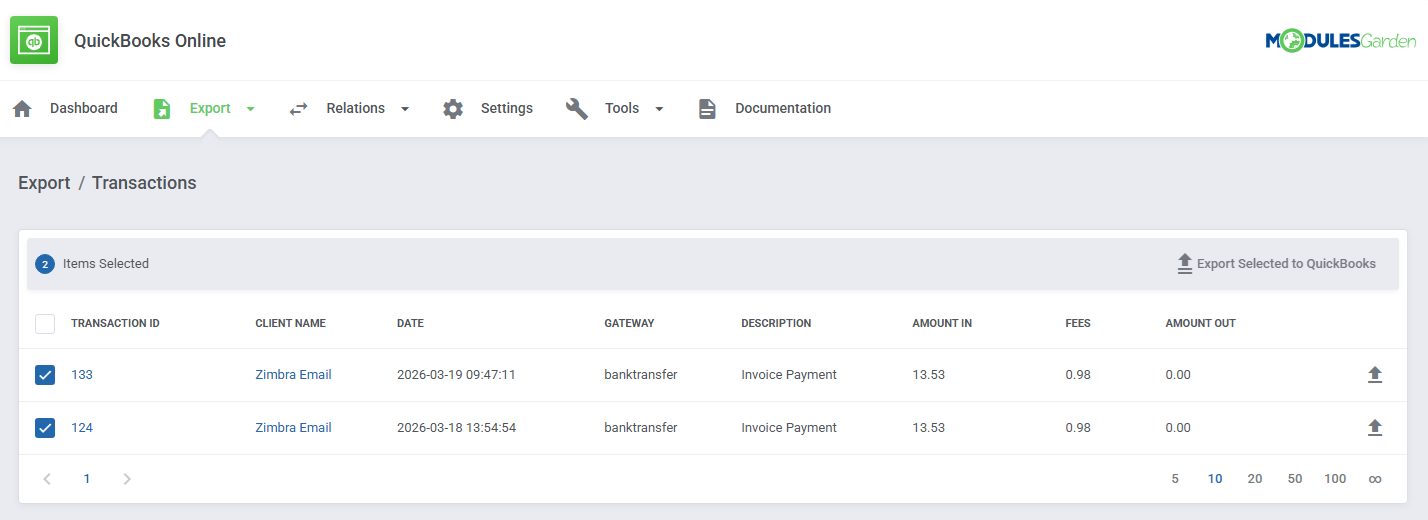Open transaction ID 124 link

tap(82, 428)
